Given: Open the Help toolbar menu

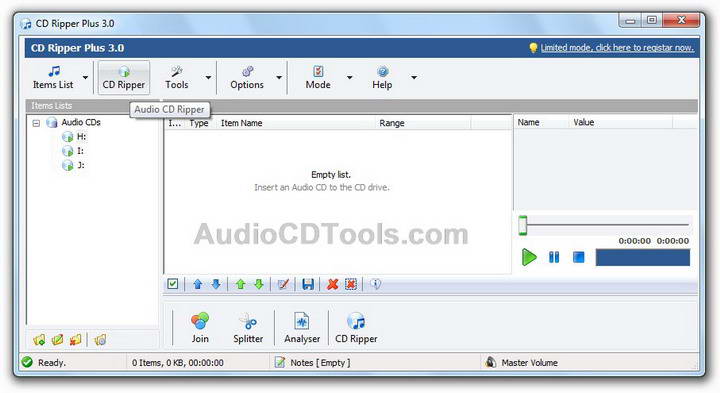Looking at the screenshot, I should (x=382, y=77).
